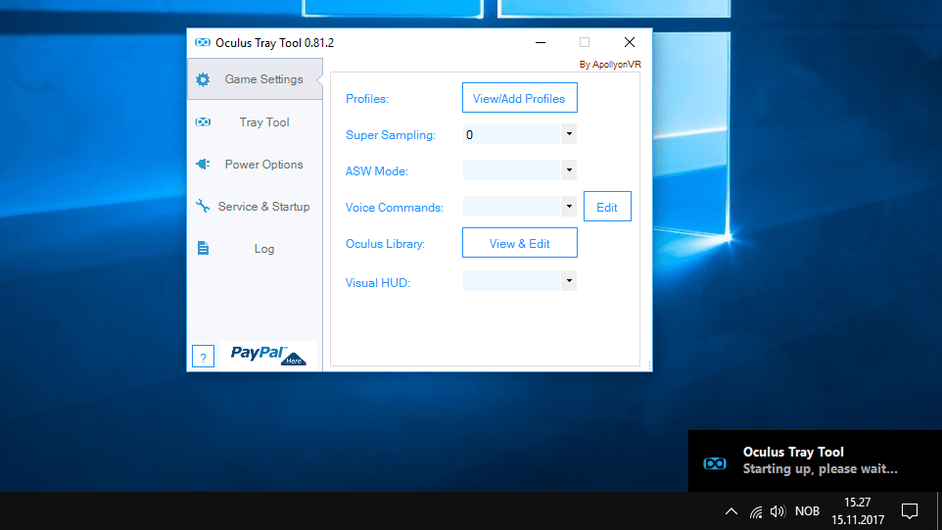
Task: Expand the Visual HUD dropdown
Action: click(x=569, y=281)
